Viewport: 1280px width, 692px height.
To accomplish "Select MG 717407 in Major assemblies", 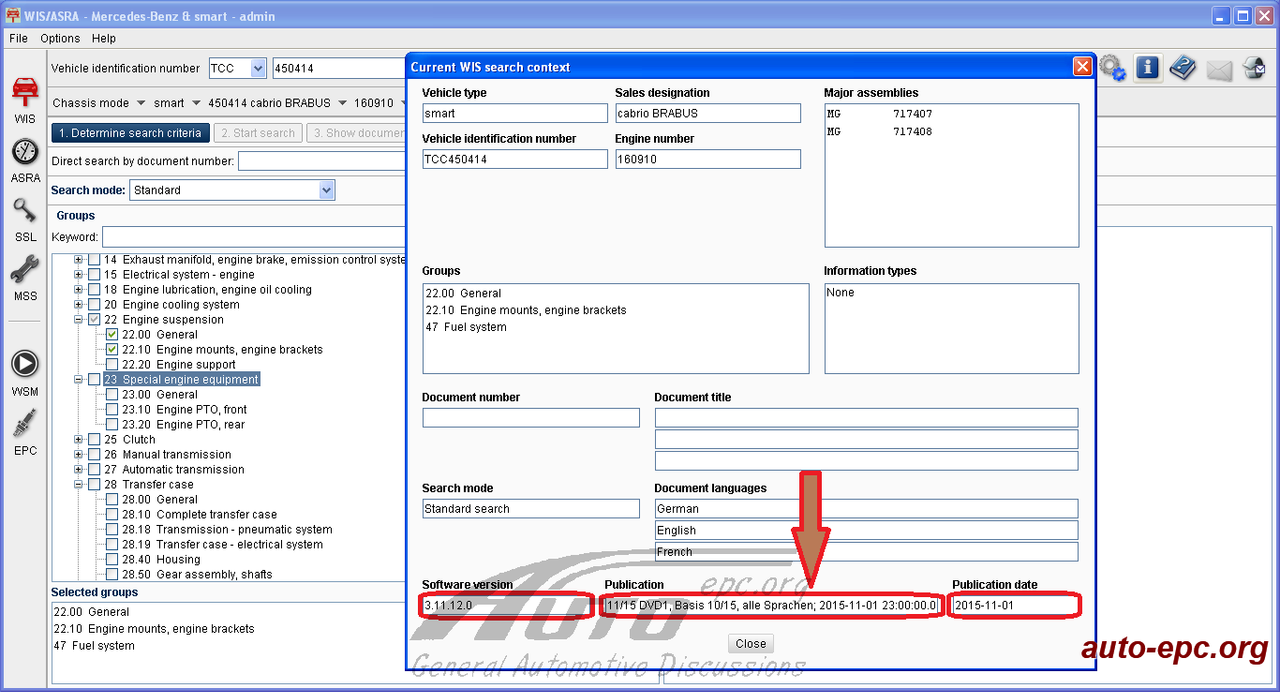I will point(880,114).
